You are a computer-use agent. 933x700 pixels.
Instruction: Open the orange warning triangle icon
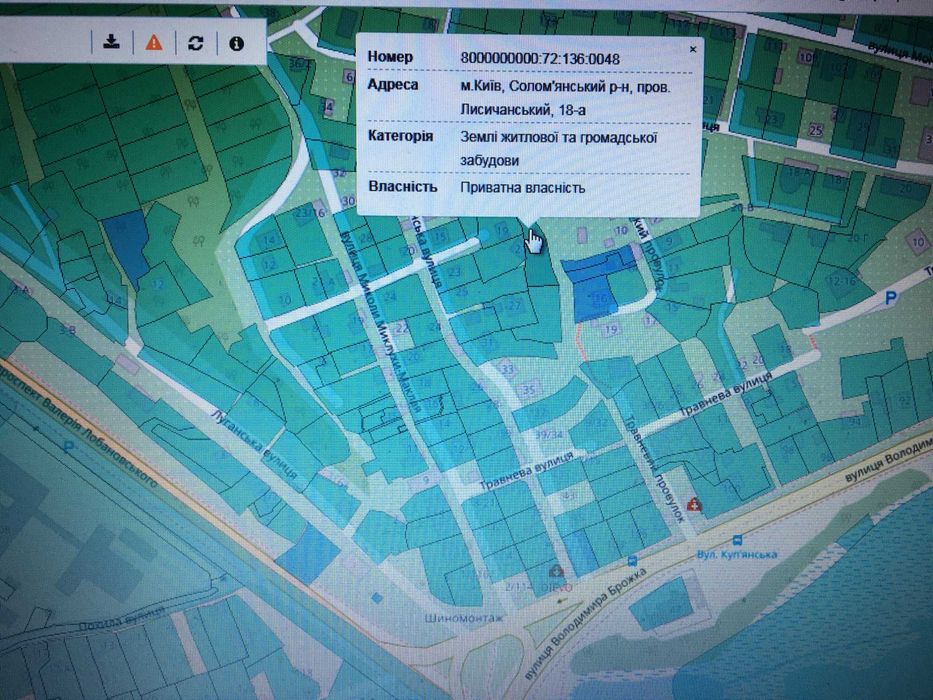154,42
